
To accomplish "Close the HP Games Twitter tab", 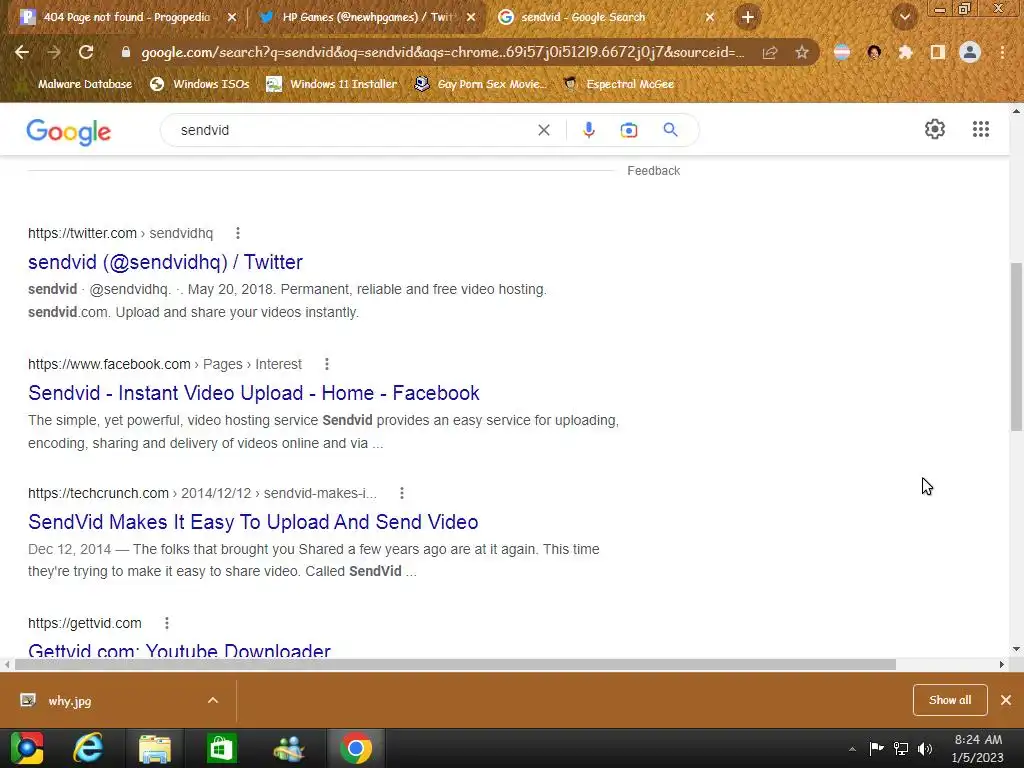I will click(471, 18).
